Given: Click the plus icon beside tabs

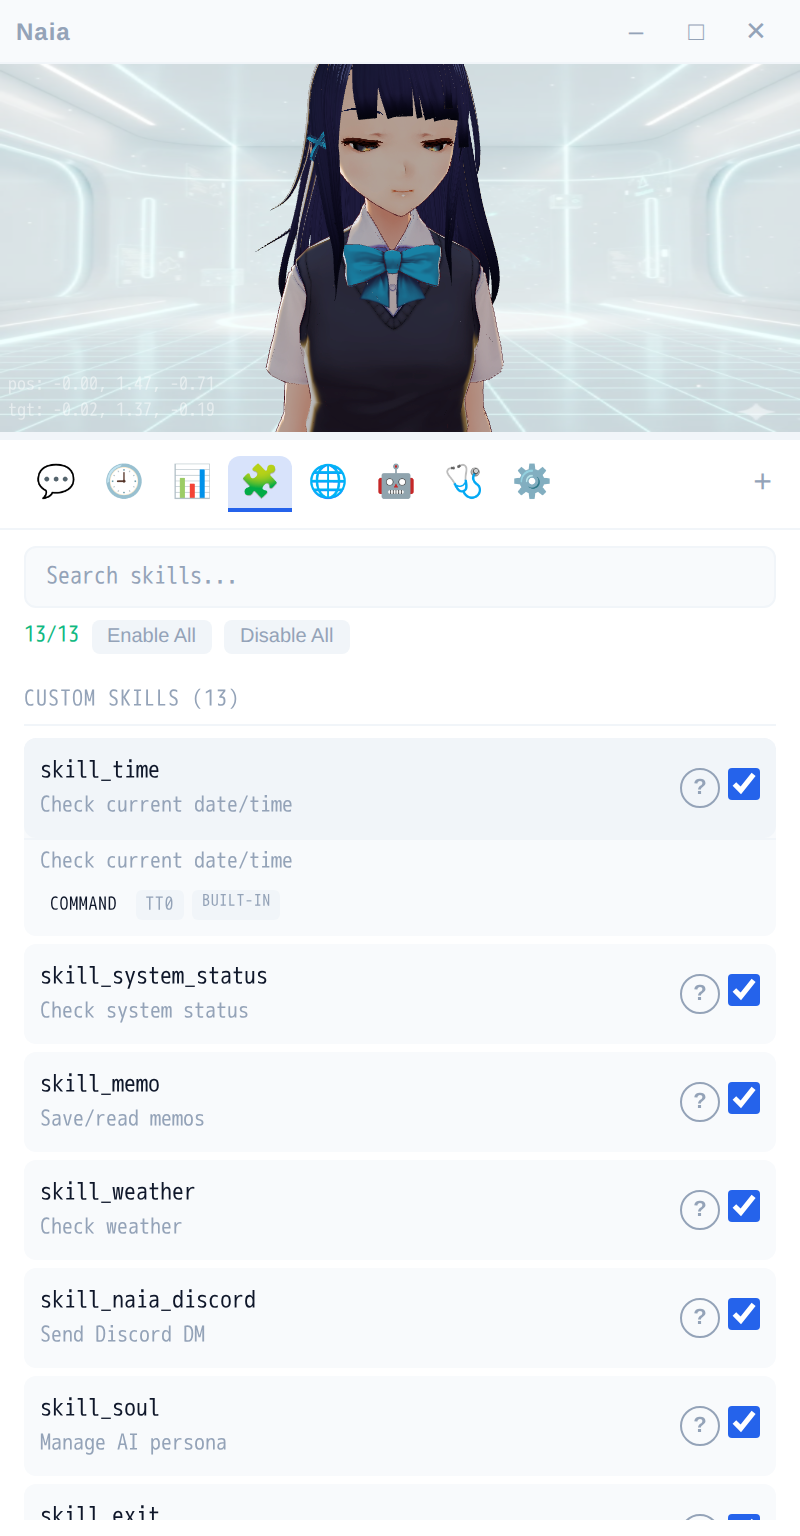Looking at the screenshot, I should click(x=762, y=482).
